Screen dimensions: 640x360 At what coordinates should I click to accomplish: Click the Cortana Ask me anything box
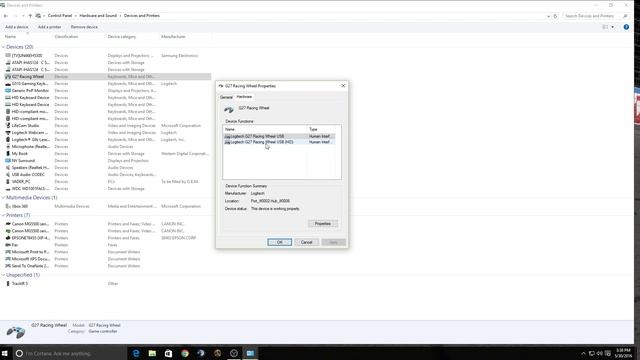click(69, 353)
